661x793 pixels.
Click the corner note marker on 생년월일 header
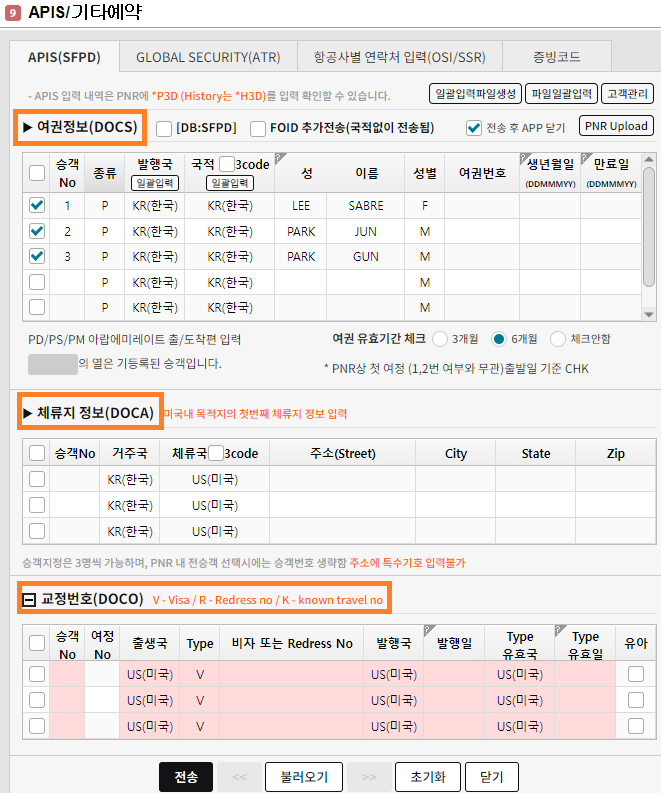[524, 158]
